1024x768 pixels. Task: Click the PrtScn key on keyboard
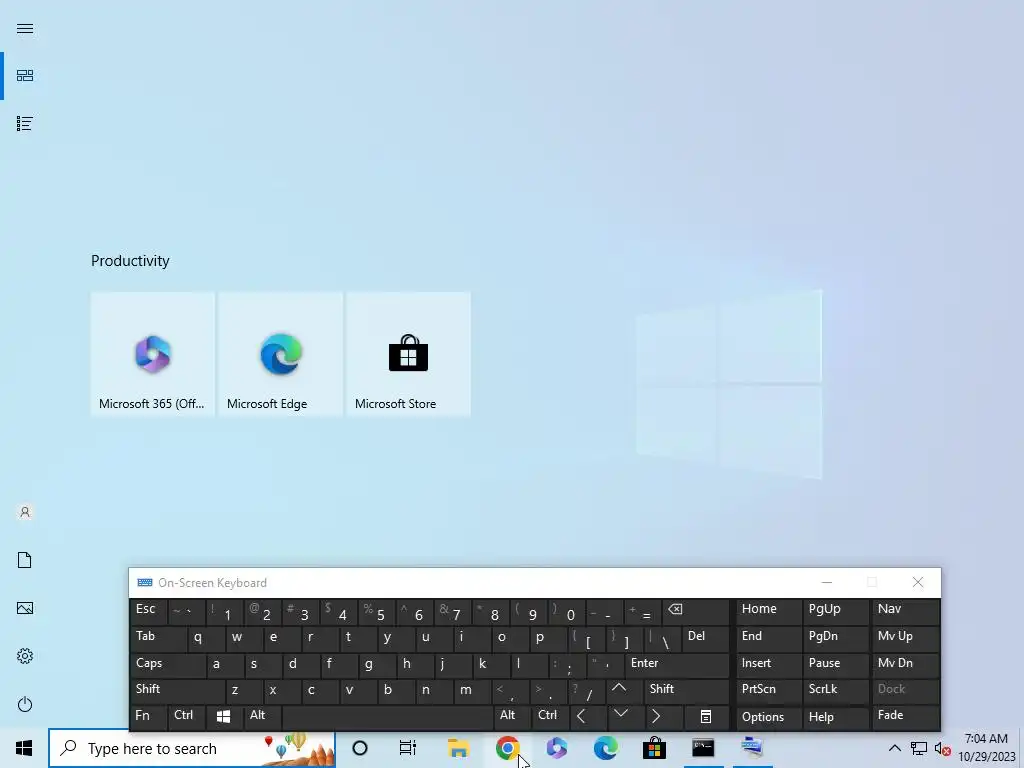coord(769,691)
